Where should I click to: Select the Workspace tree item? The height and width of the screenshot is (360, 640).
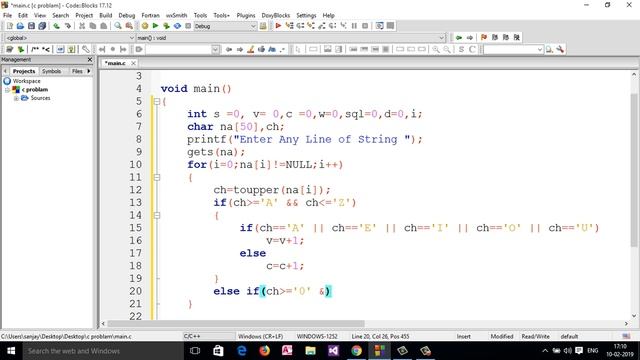pos(26,81)
